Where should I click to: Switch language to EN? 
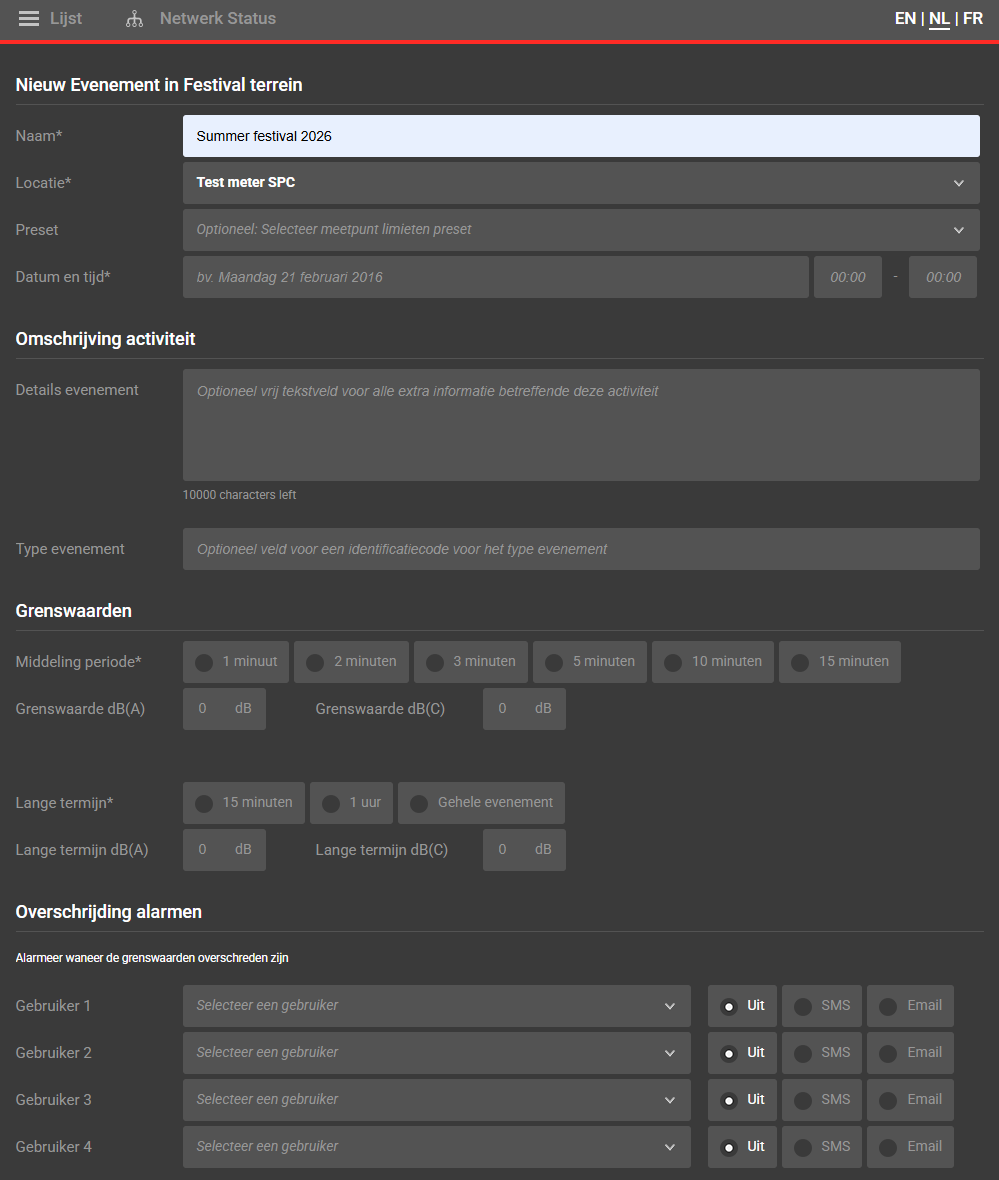pyautogui.click(x=905, y=19)
